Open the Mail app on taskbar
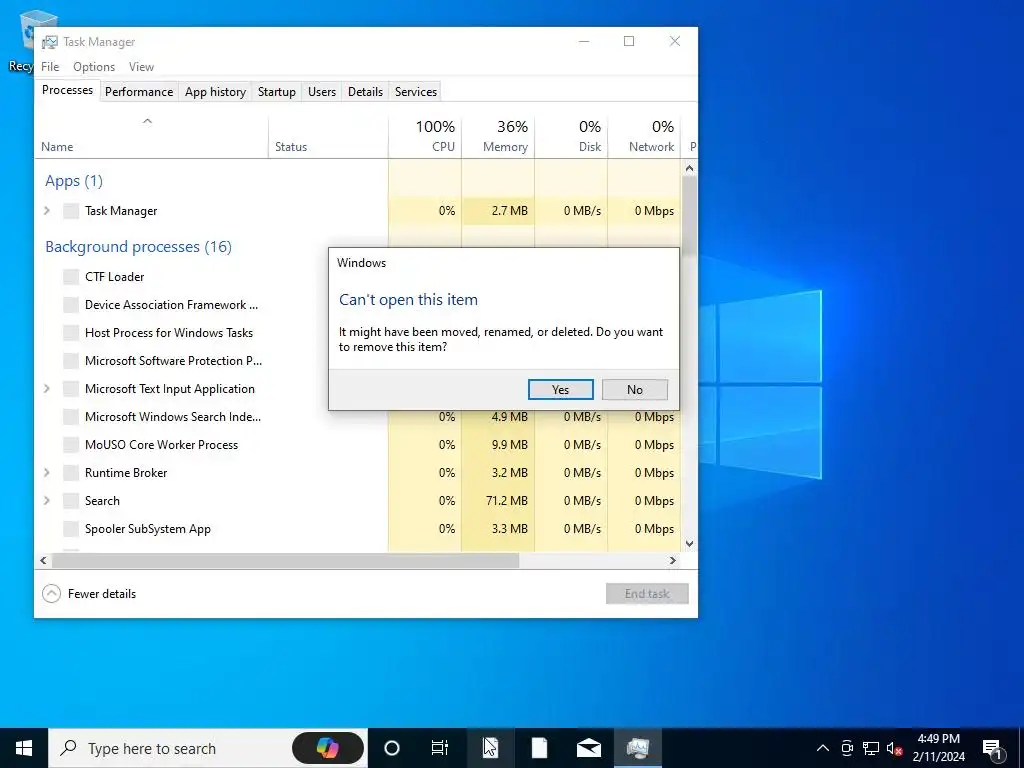1024x768 pixels. pos(588,748)
